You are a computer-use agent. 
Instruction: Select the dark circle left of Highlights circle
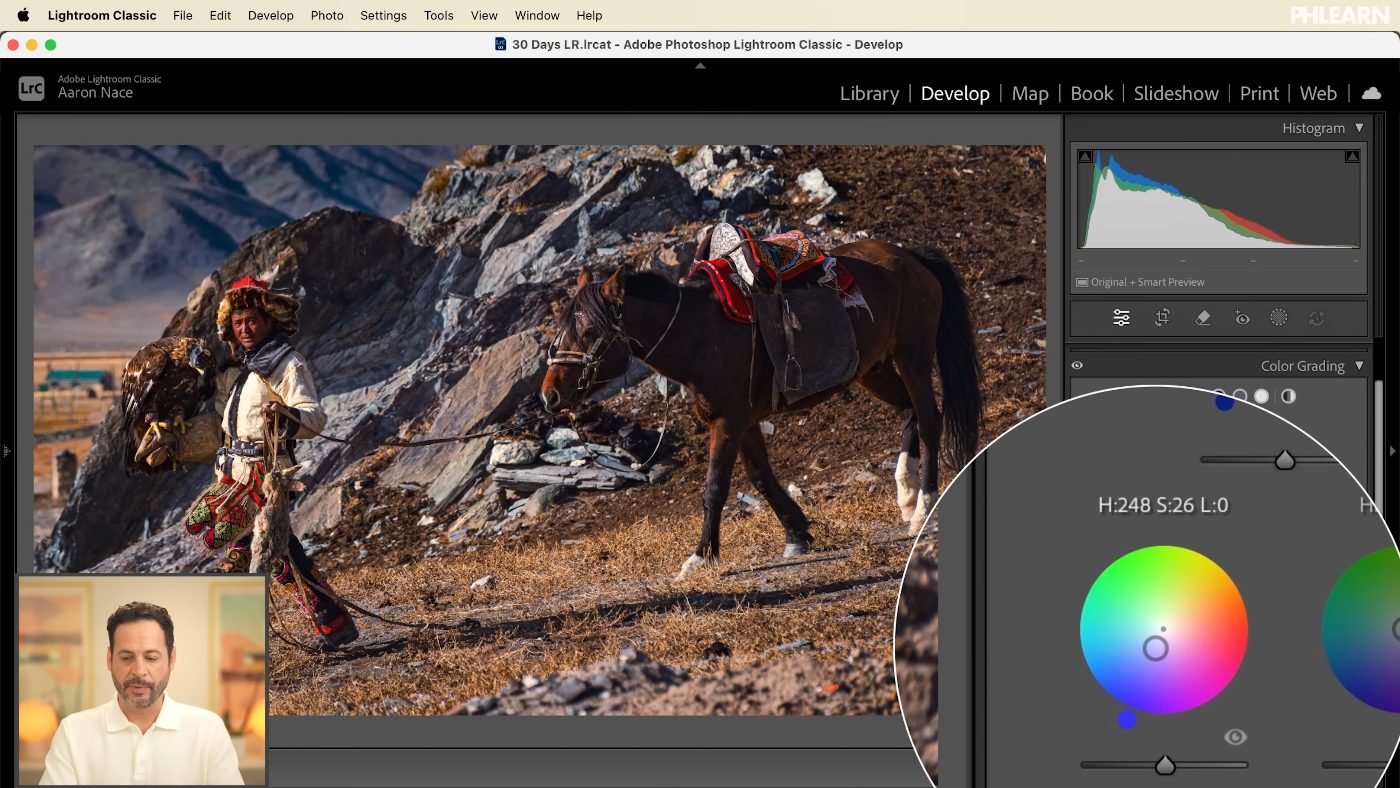point(1240,396)
